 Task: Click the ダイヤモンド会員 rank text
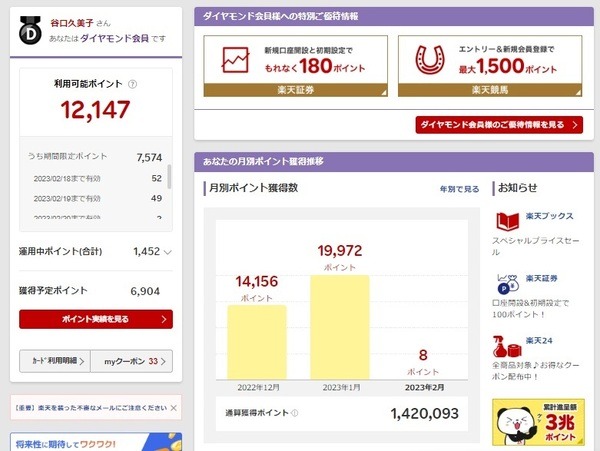point(114,38)
